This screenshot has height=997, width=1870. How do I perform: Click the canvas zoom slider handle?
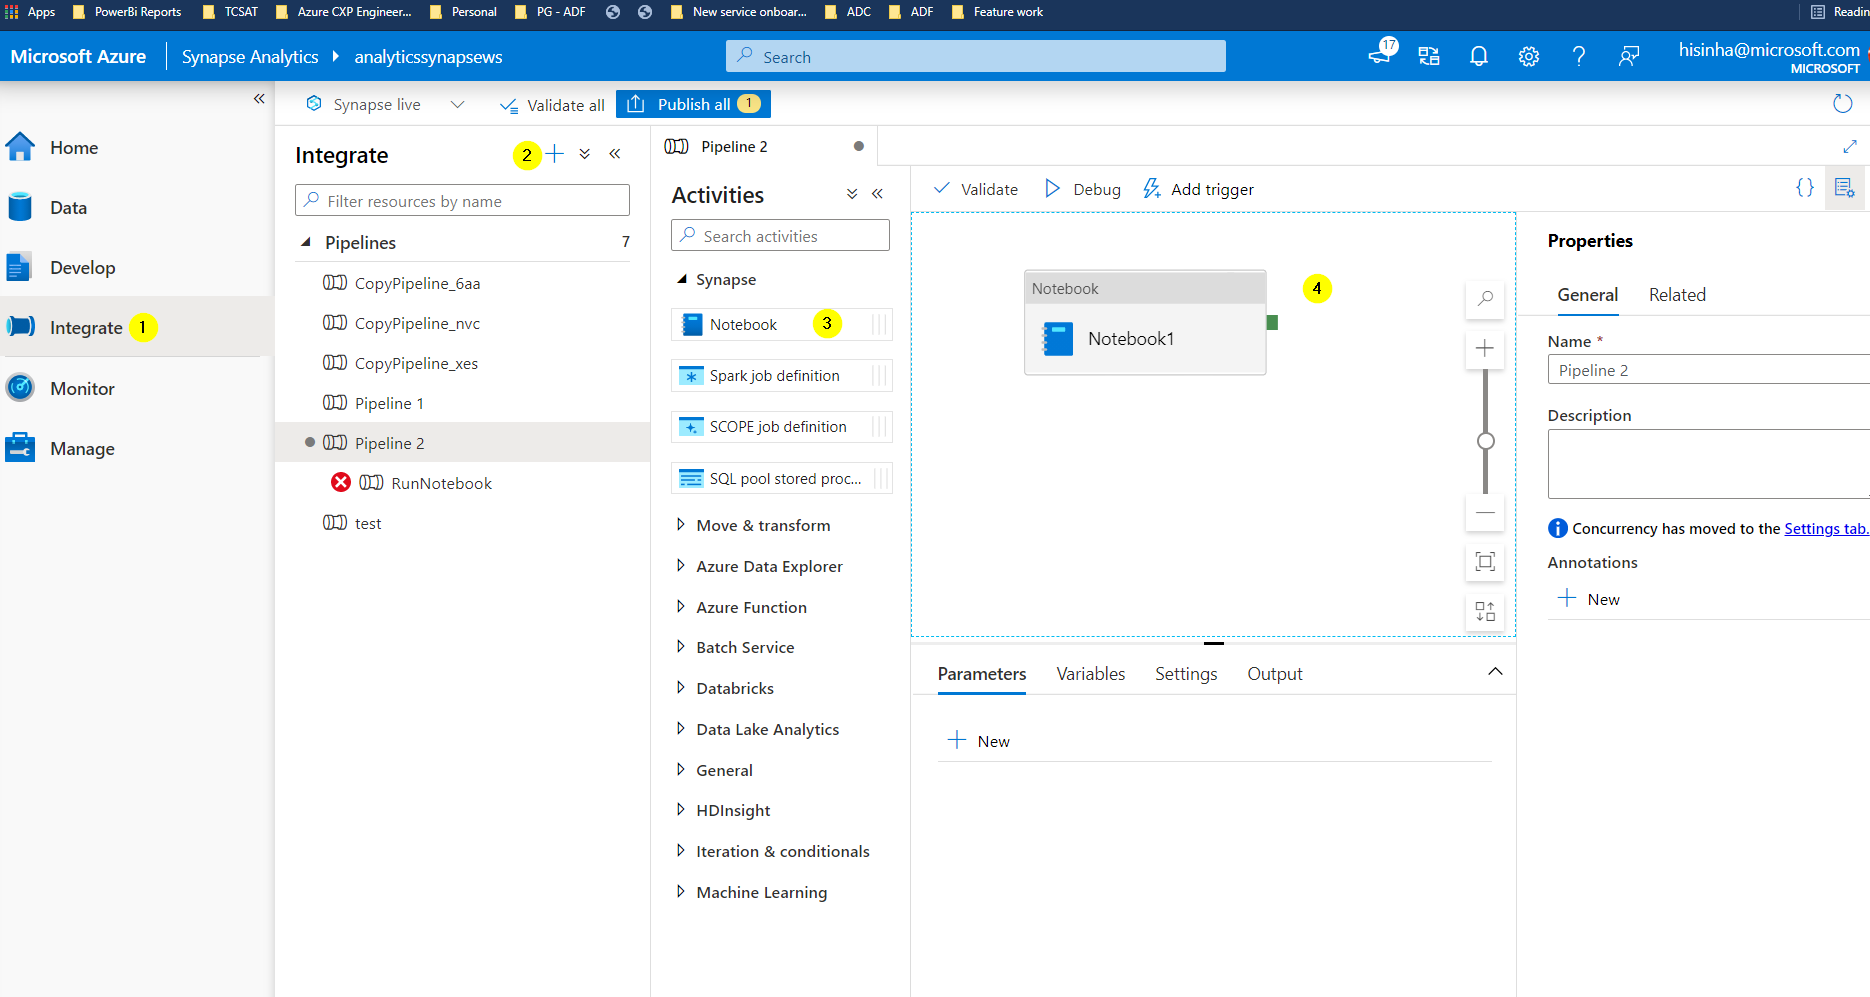point(1485,441)
